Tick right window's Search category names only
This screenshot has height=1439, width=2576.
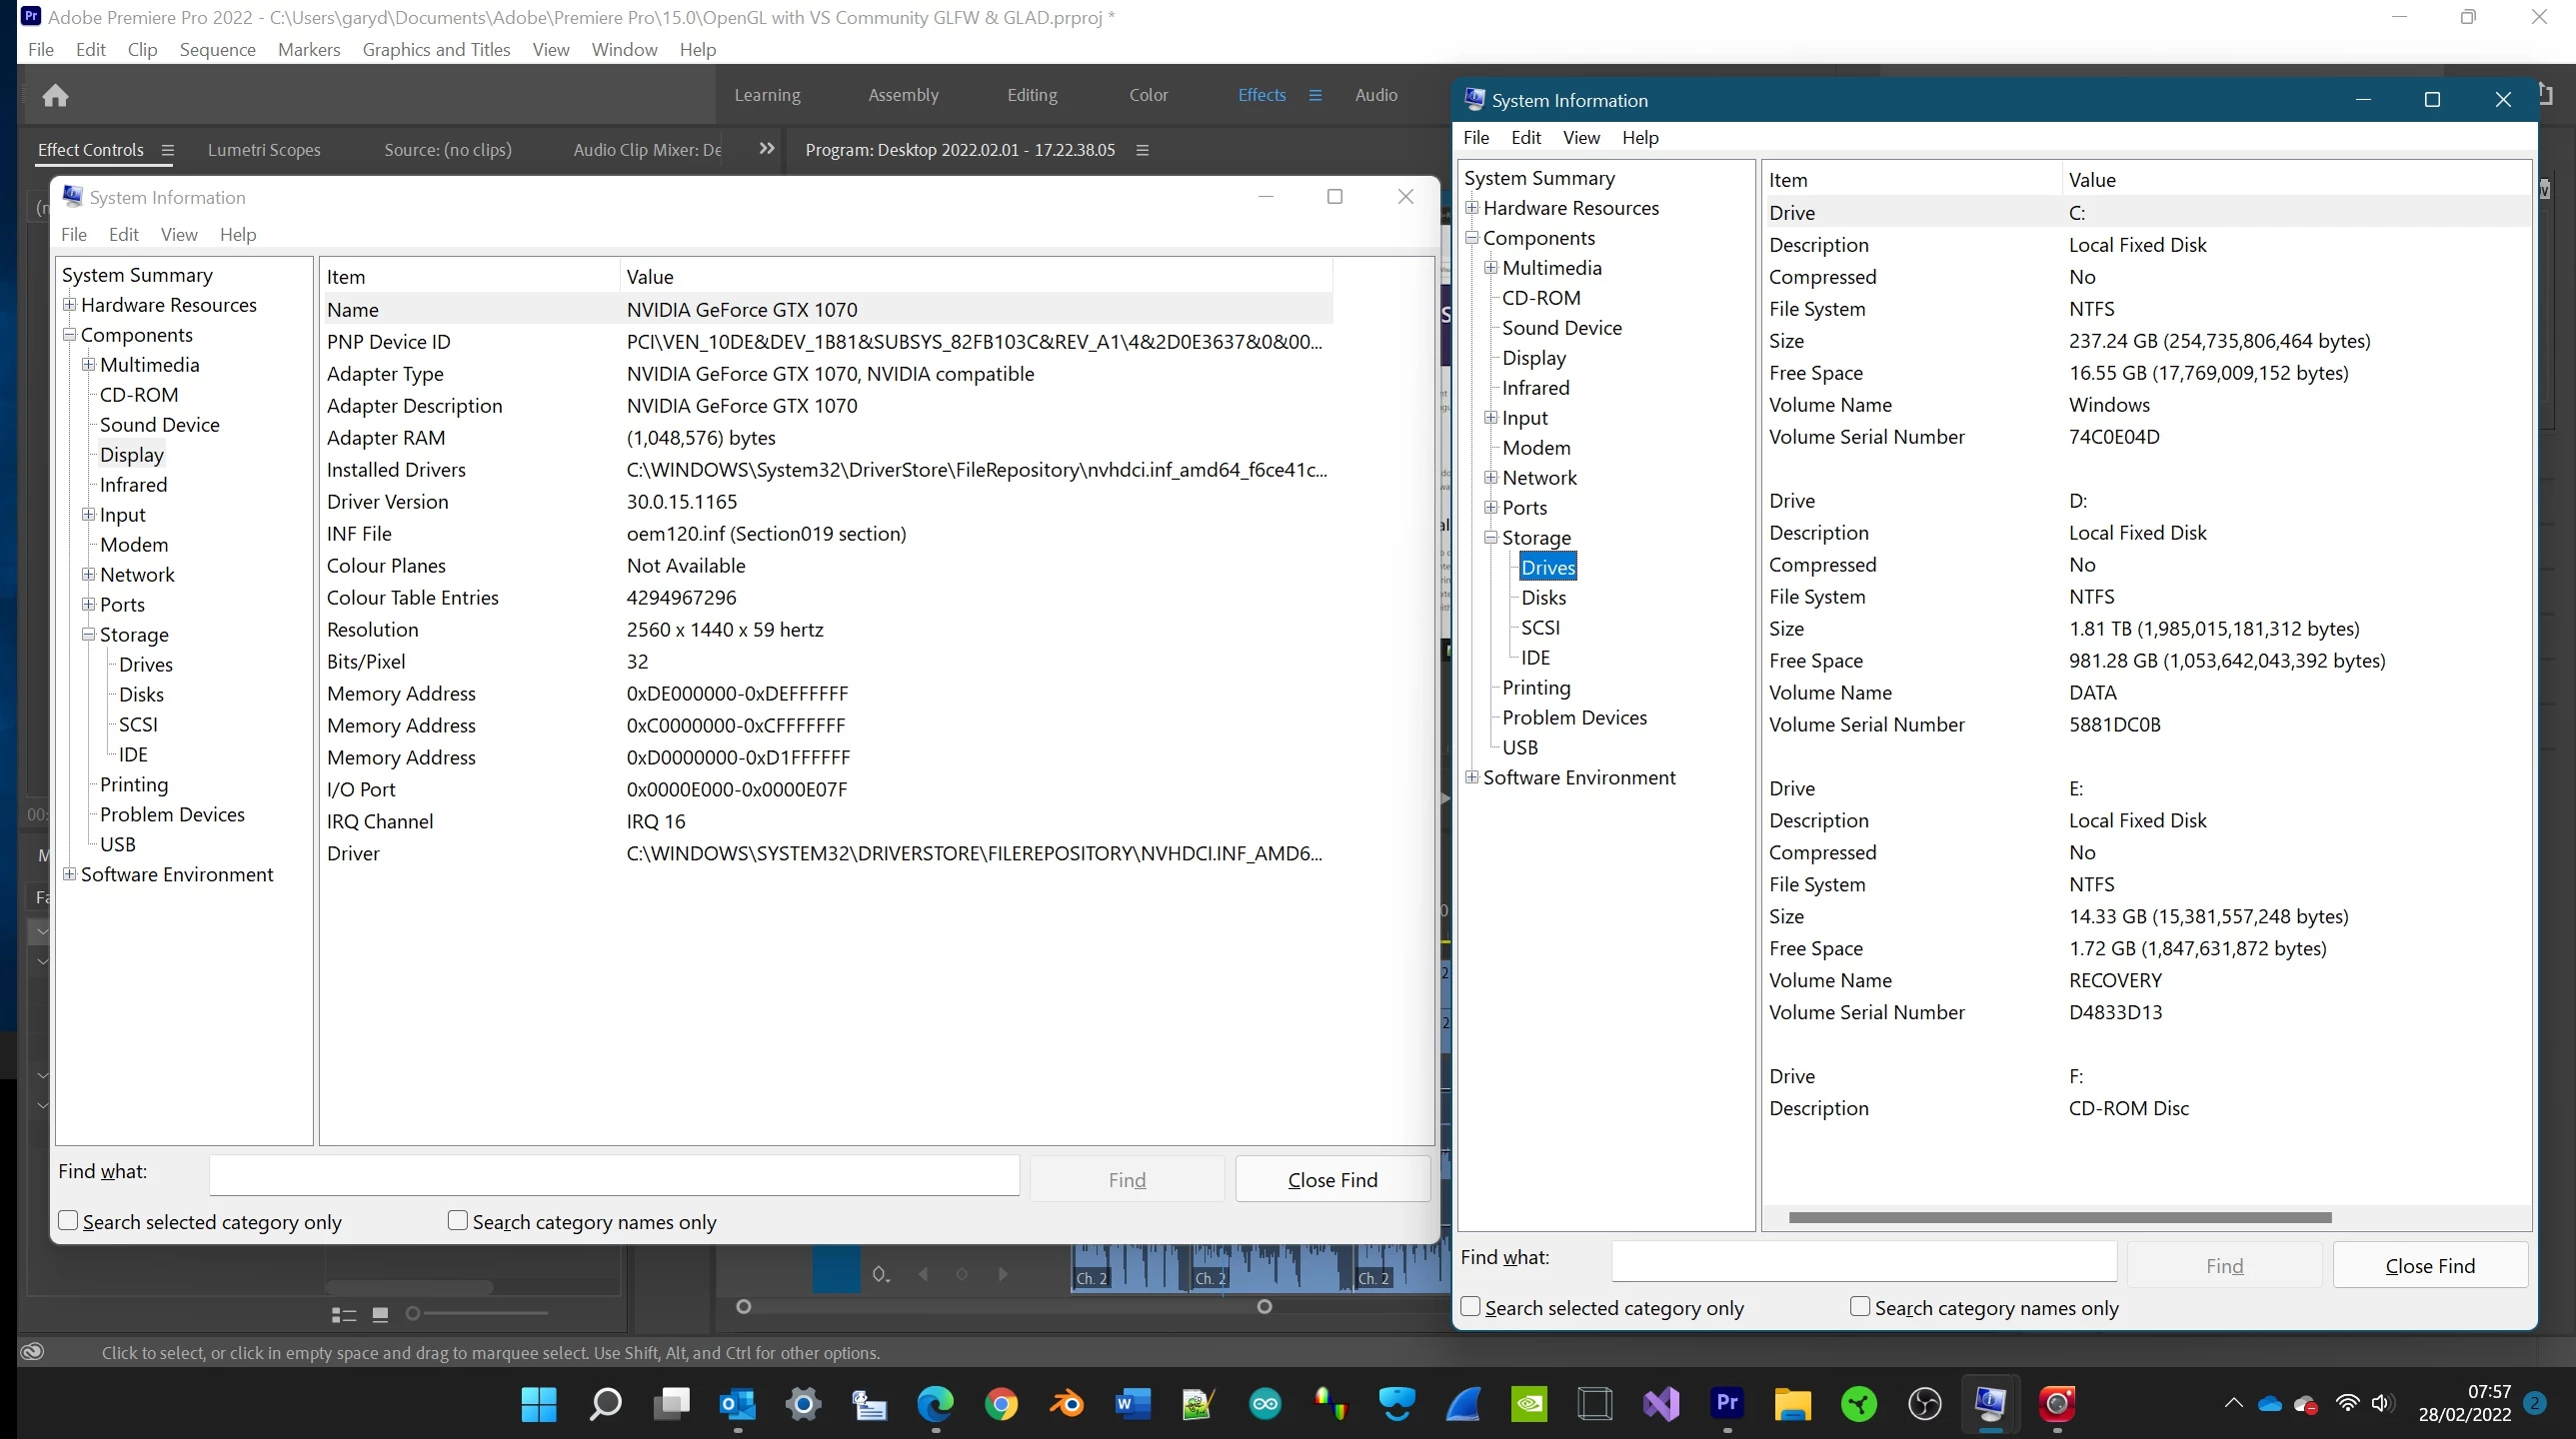(x=1860, y=1306)
